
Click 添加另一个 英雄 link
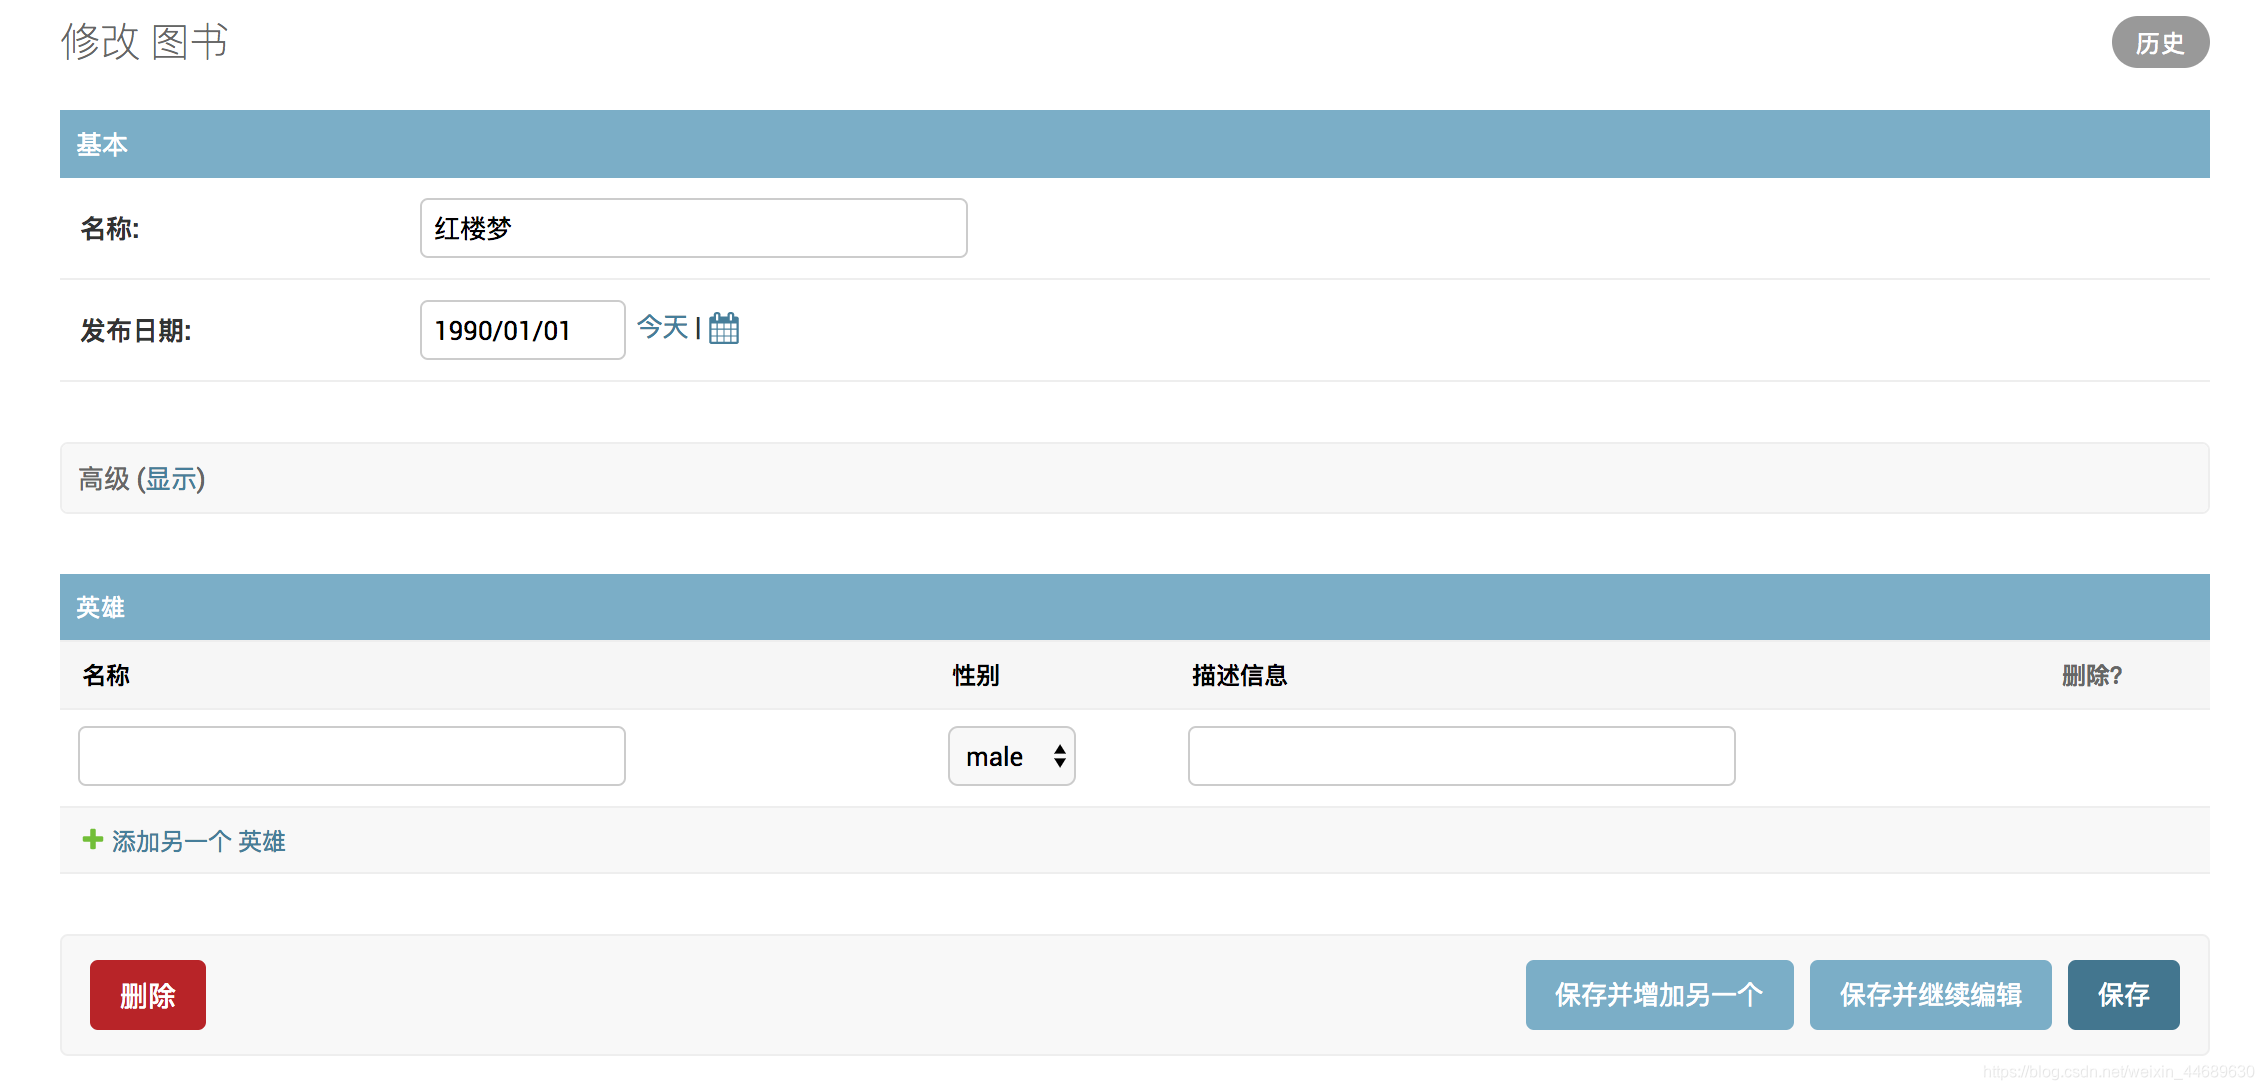pos(198,841)
